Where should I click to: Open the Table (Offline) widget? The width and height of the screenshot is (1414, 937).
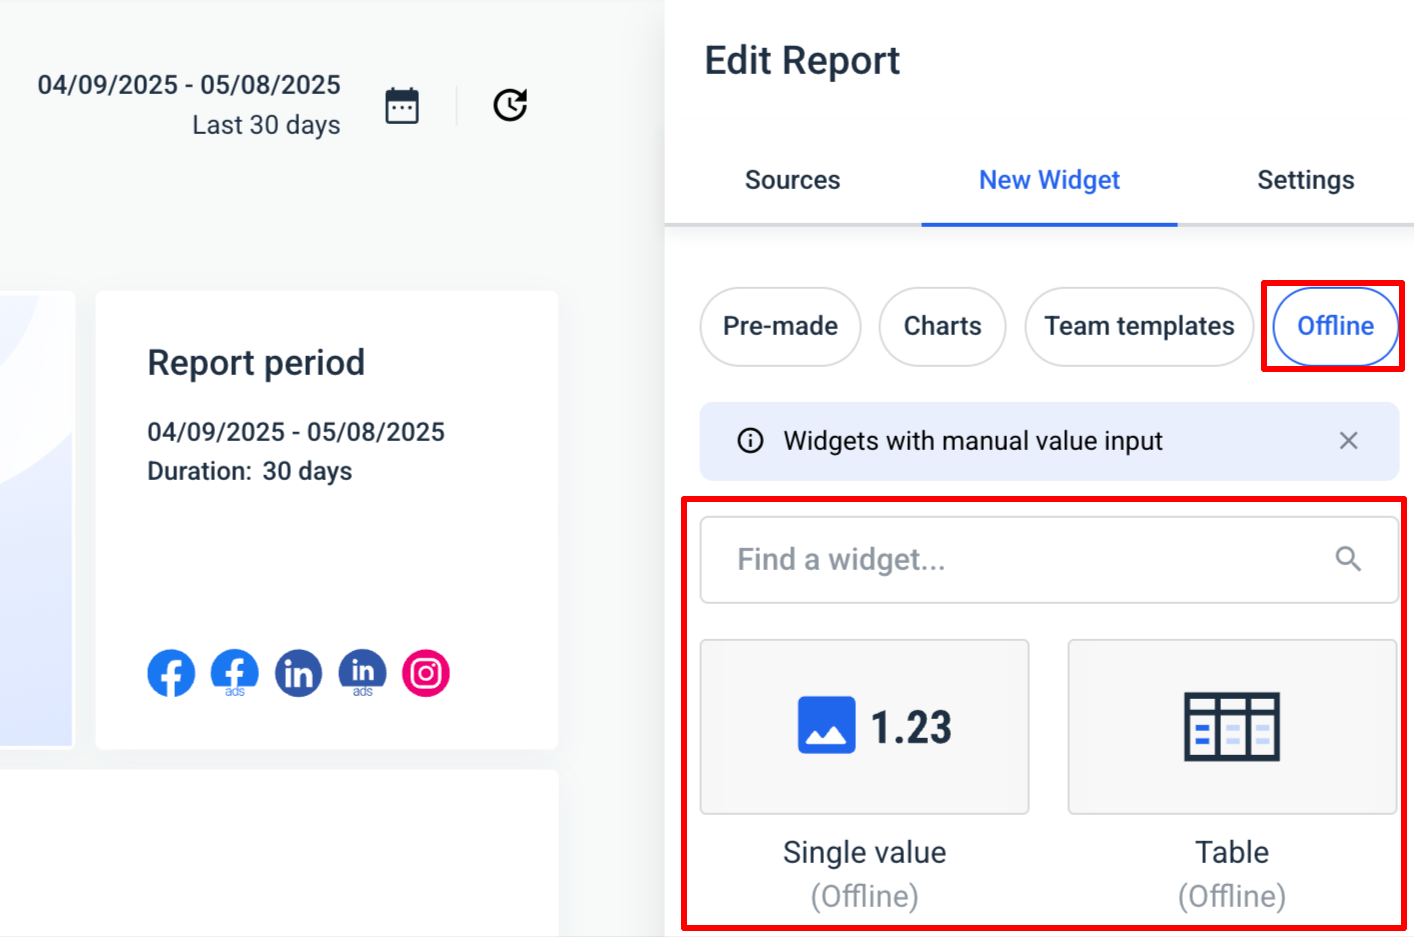(1232, 727)
